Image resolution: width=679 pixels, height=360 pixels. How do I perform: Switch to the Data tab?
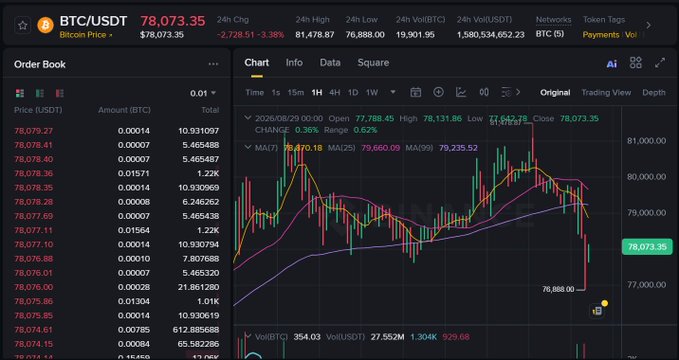click(x=330, y=63)
